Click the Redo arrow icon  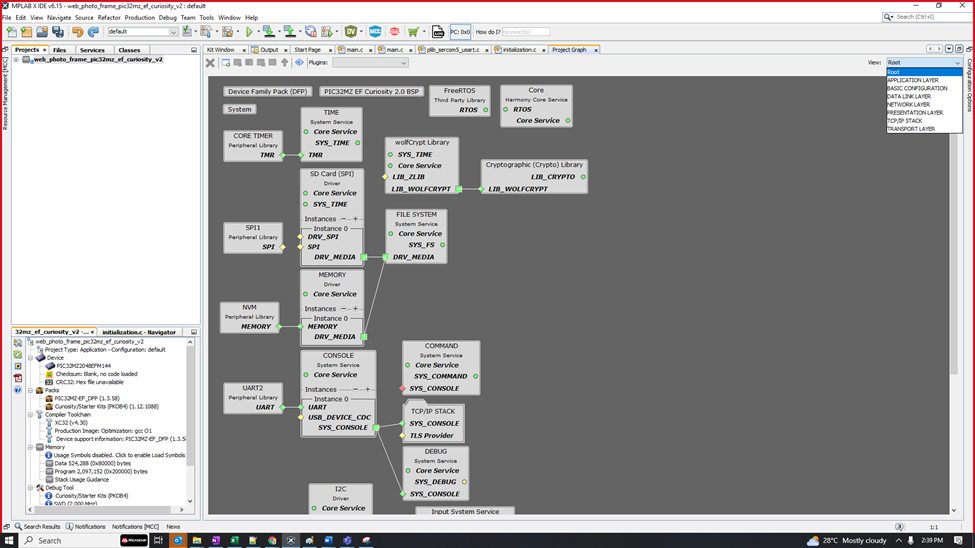click(x=93, y=32)
